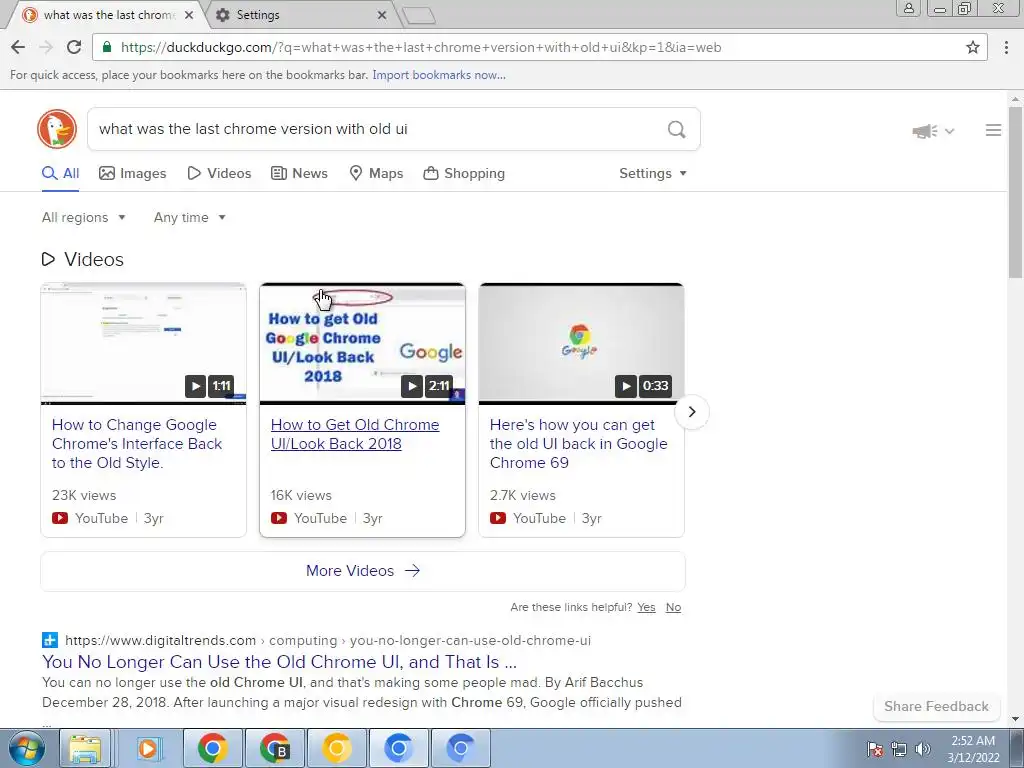Screen dimensions: 1024x768
Task: Play the 0:33 Chrome 69 video thumbnail
Action: click(581, 344)
